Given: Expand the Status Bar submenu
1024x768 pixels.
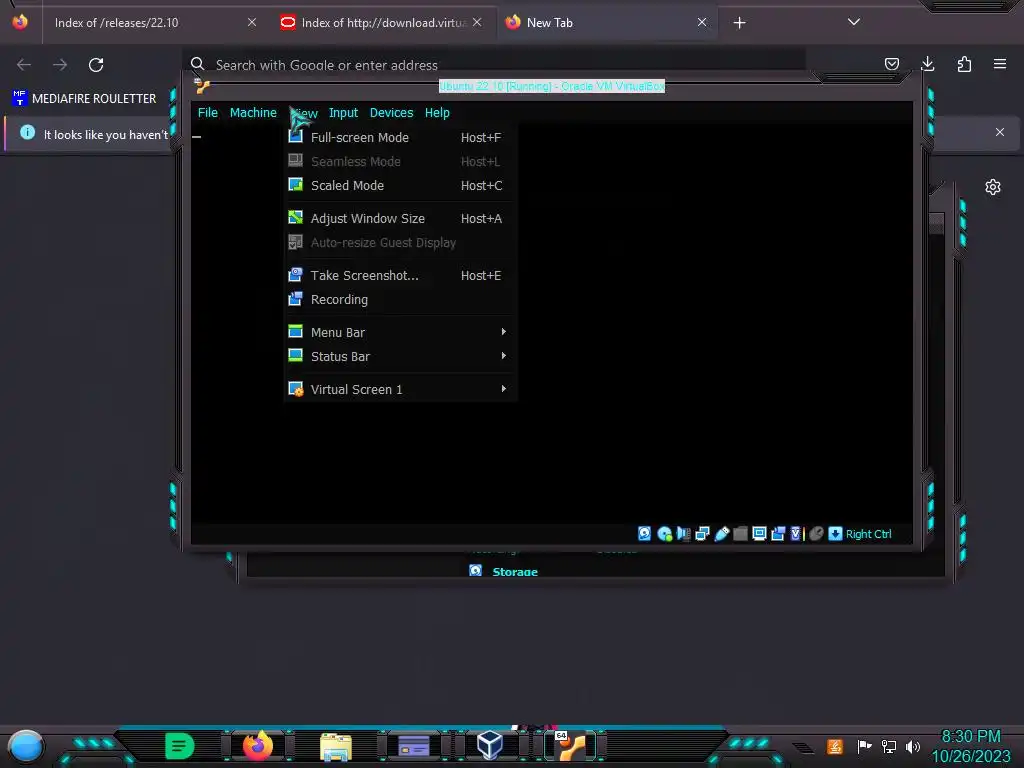Looking at the screenshot, I should [400, 356].
